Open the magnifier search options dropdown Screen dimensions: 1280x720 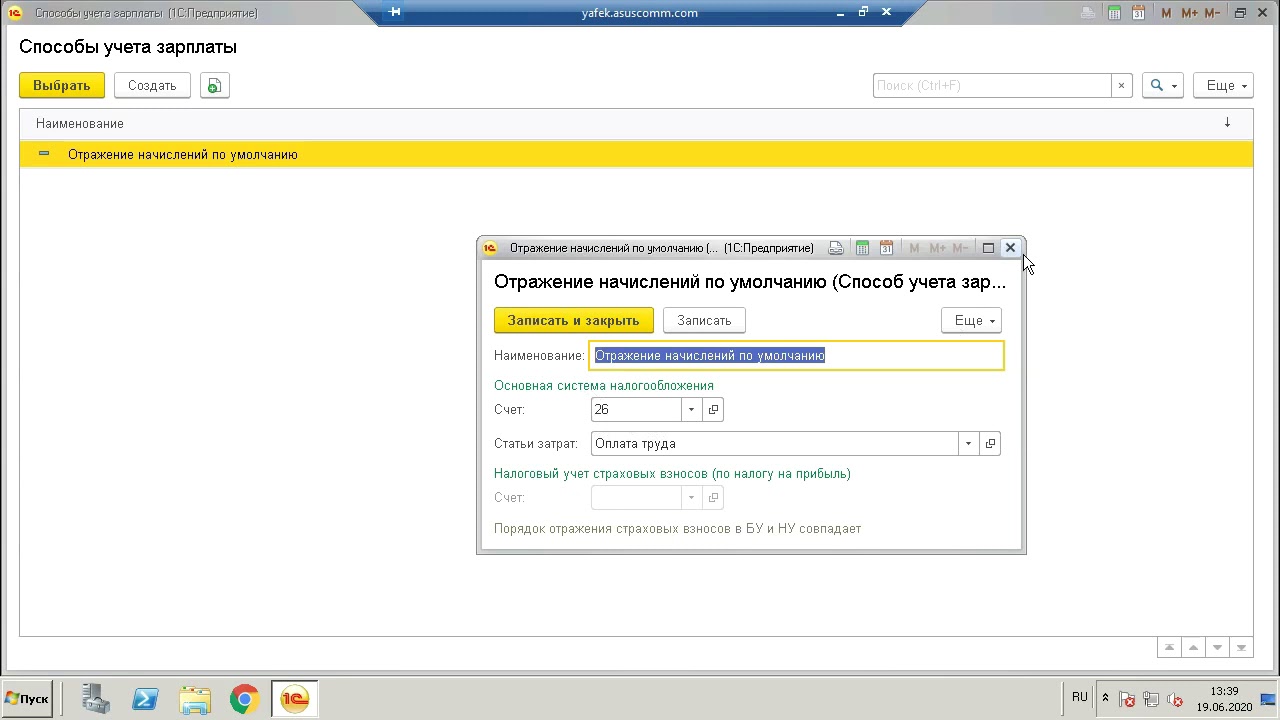click(1162, 86)
